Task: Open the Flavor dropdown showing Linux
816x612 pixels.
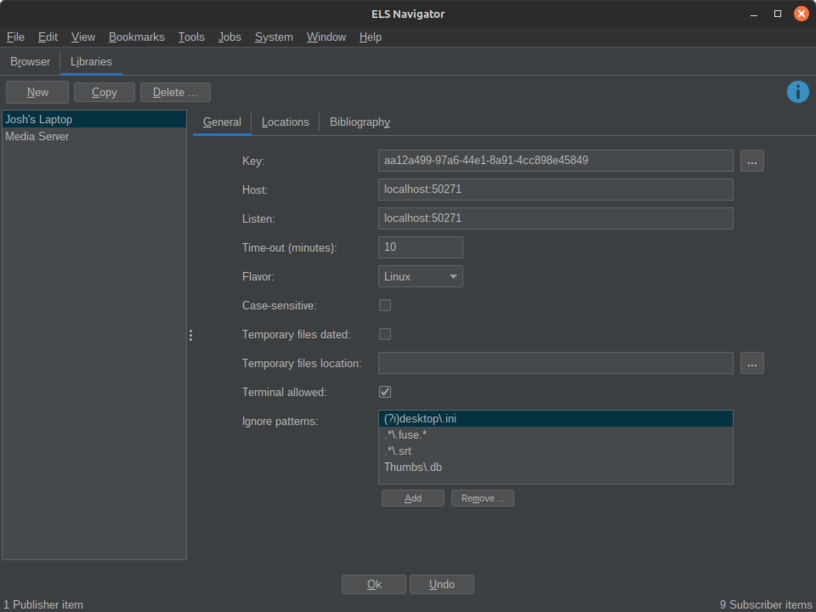Action: 420,276
